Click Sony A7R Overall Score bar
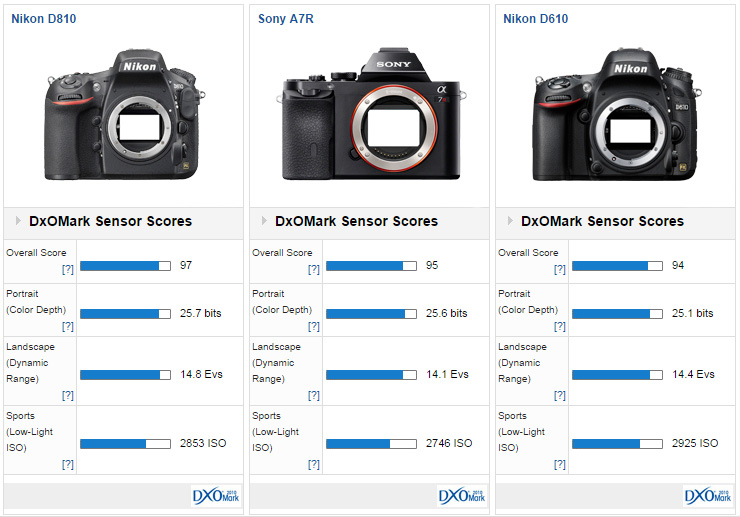740x517 pixels. pos(371,266)
